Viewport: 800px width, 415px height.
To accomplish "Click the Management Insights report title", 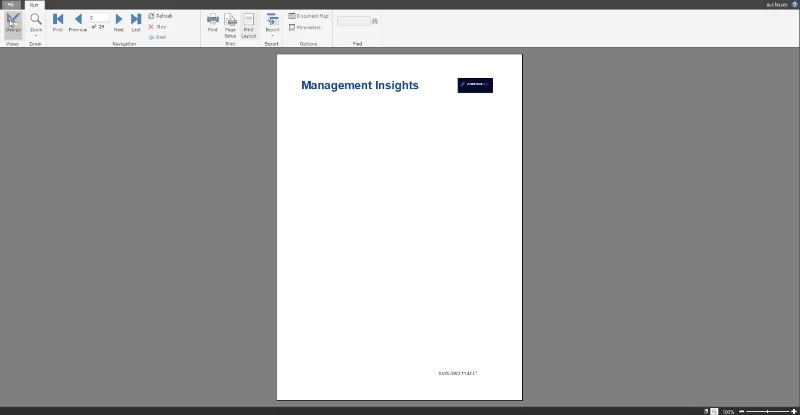I will pyautogui.click(x=360, y=85).
